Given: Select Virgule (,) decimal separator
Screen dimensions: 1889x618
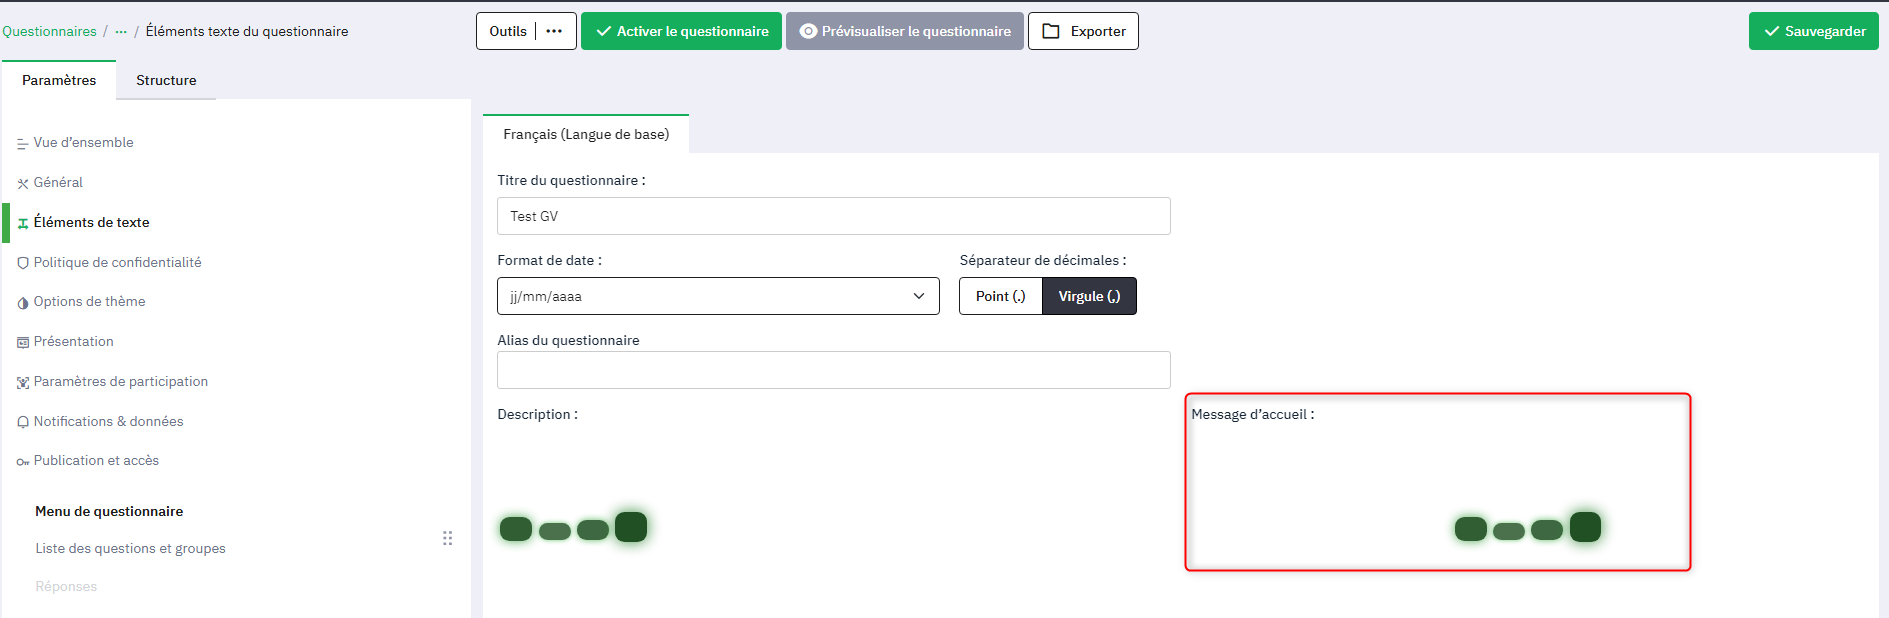Looking at the screenshot, I should point(1090,296).
